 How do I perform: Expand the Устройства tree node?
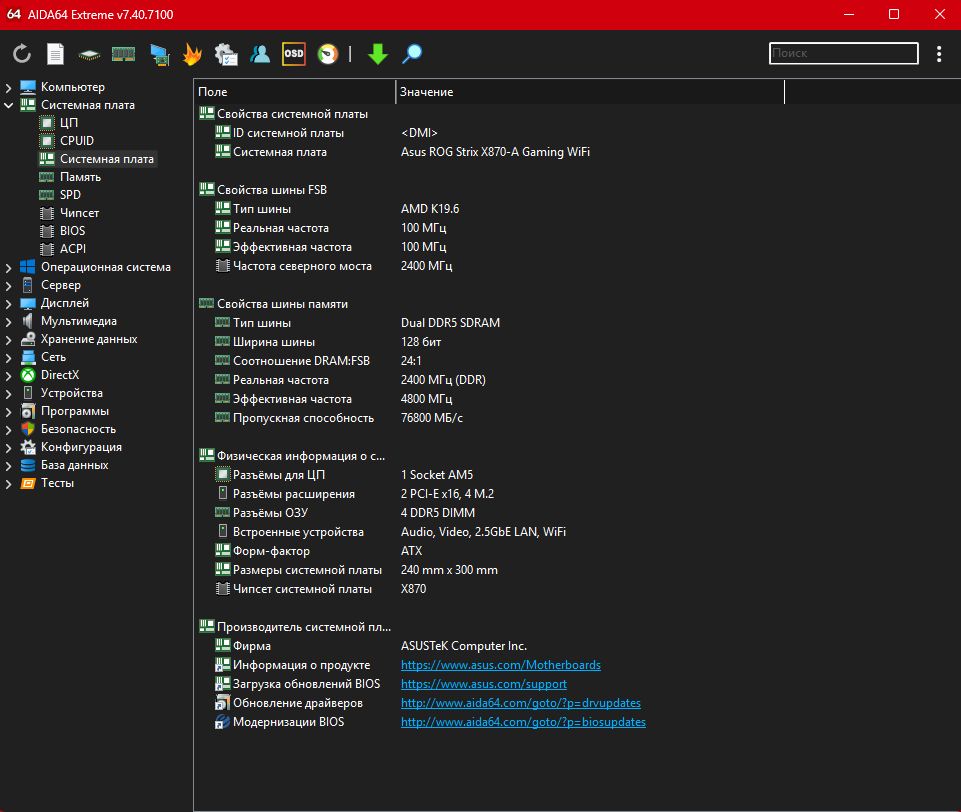(9, 394)
